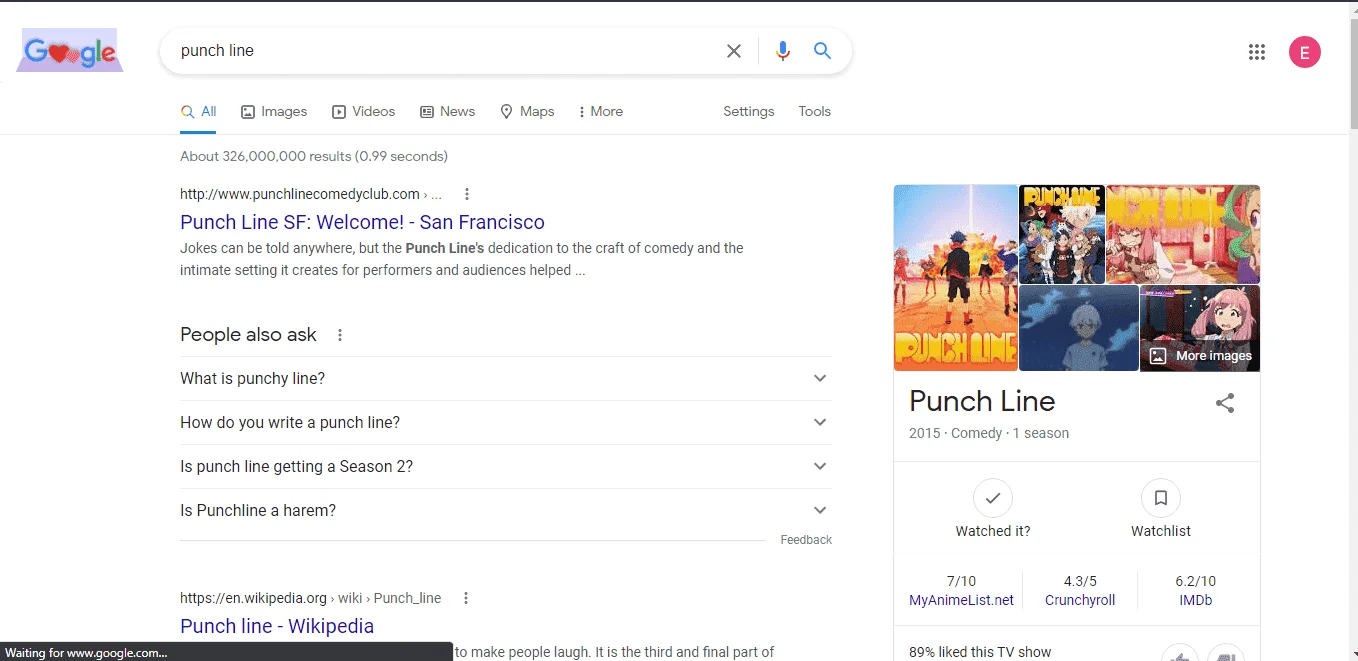Open 'Punch line - Wikipedia' result
1358x661 pixels.
point(277,626)
